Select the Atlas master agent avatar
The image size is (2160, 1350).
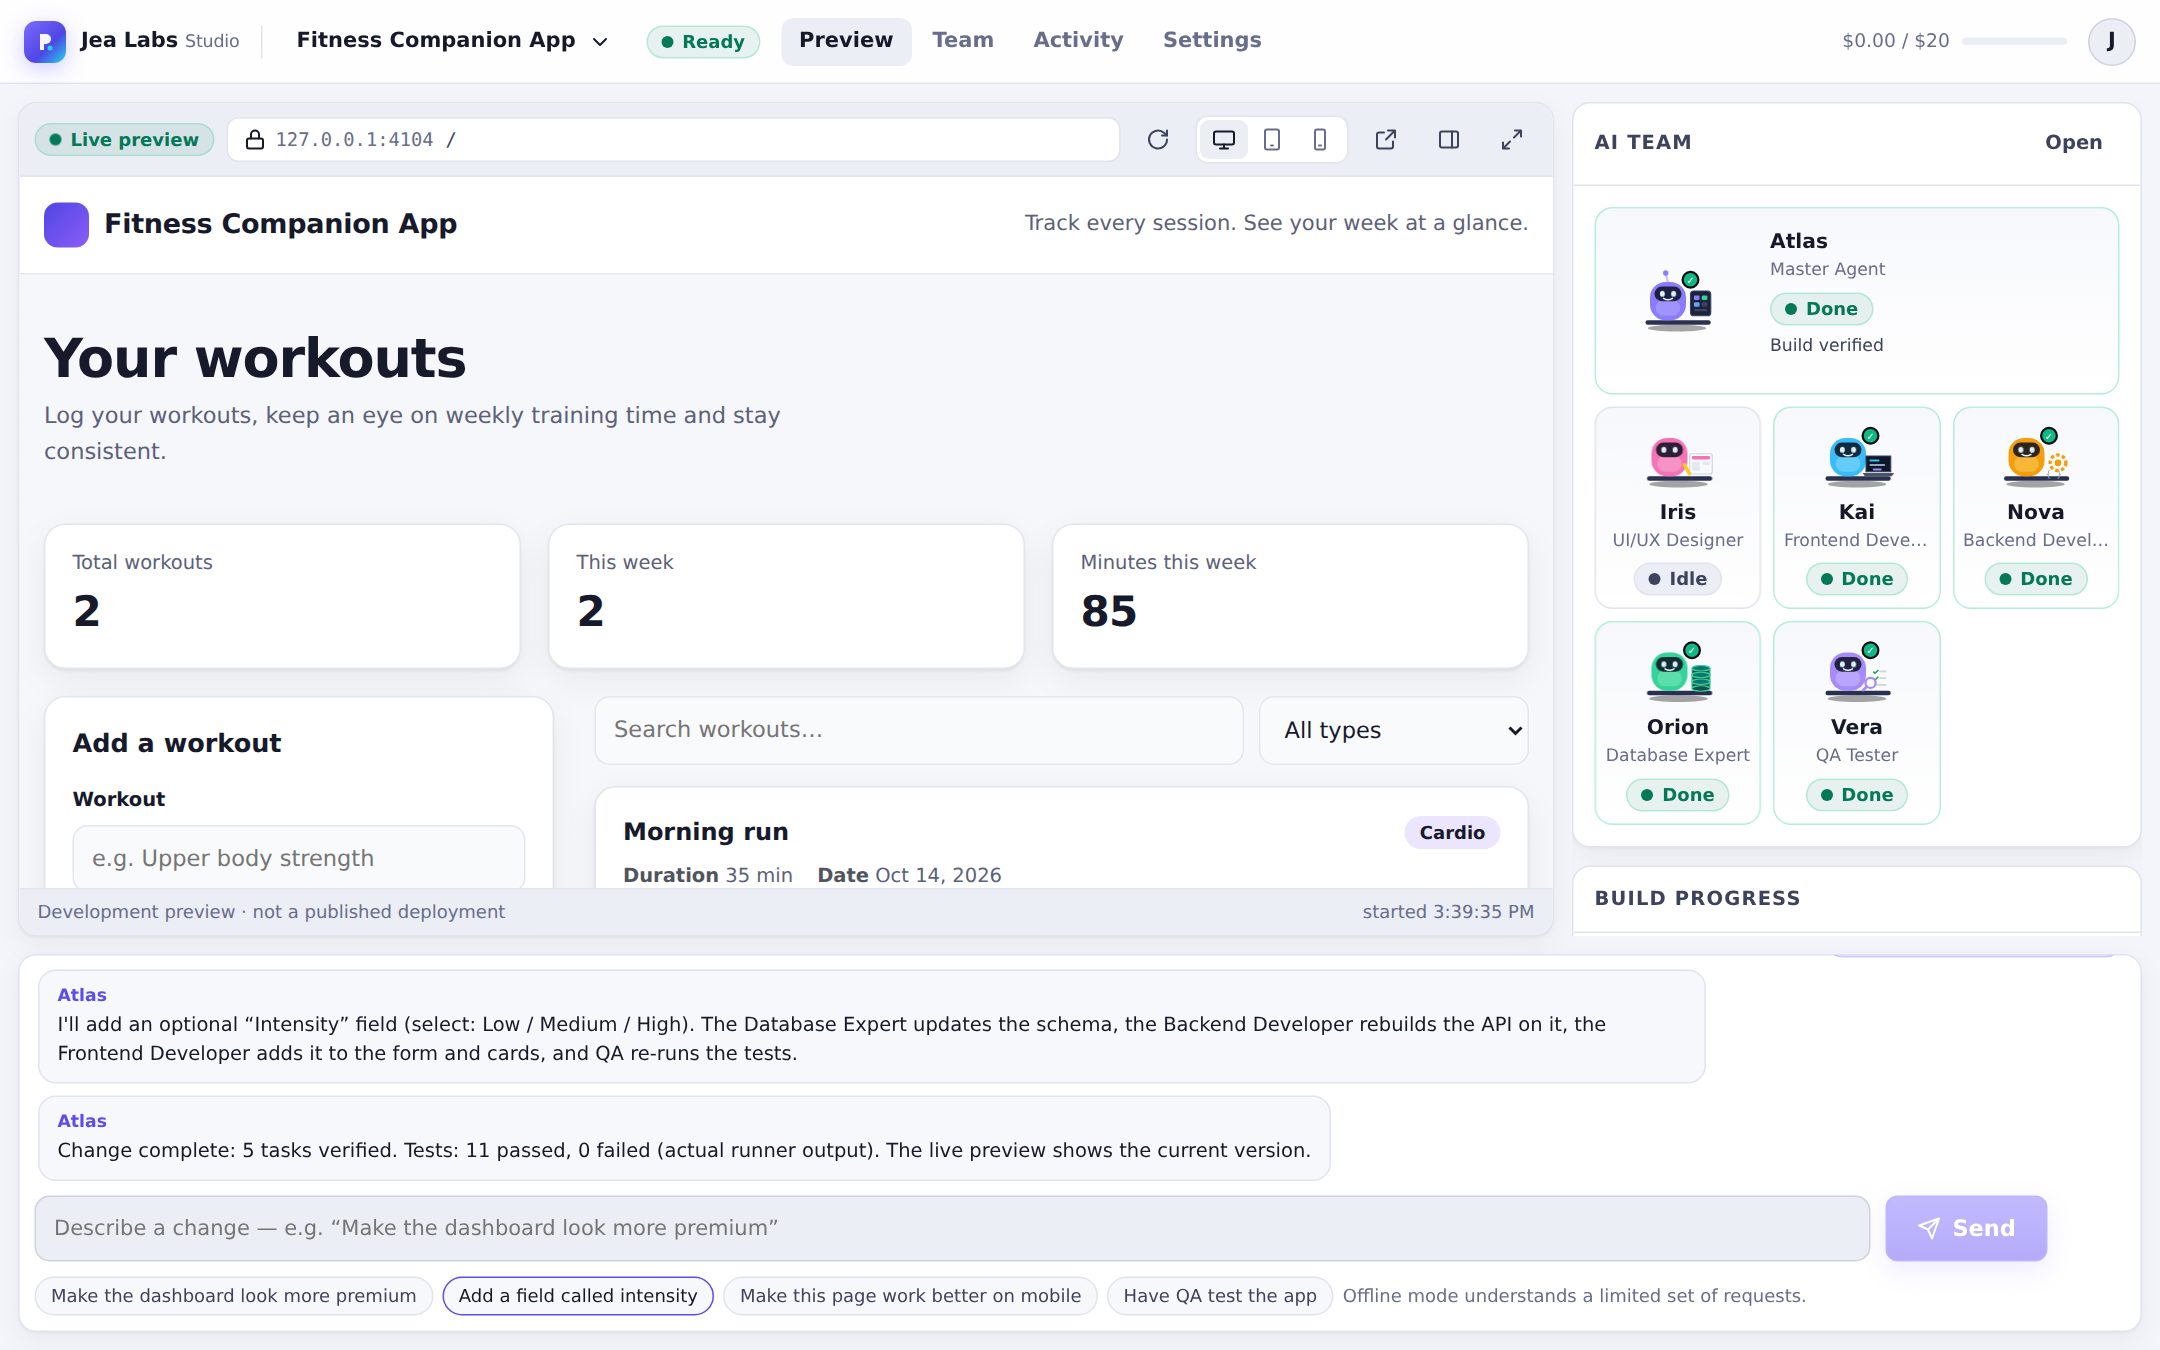coord(1678,300)
